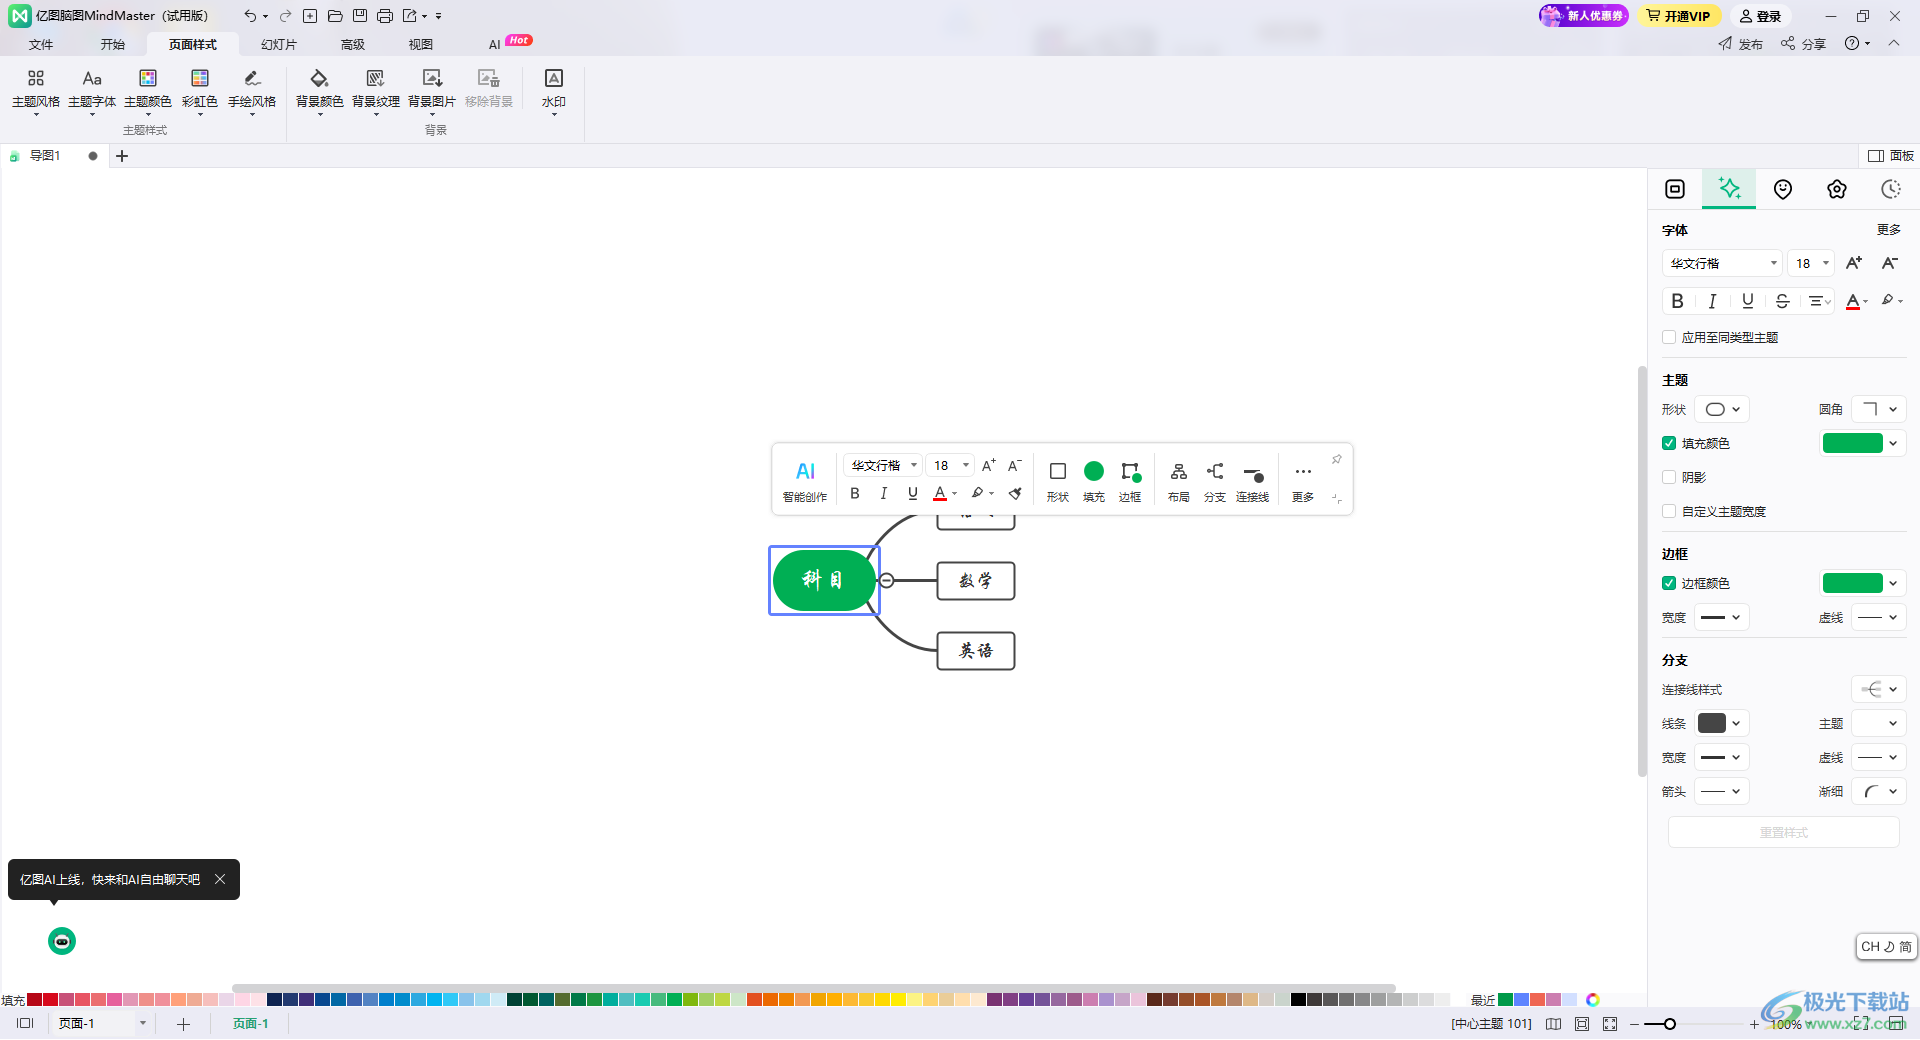Expand 渐细 taper dropdown

[1879, 791]
